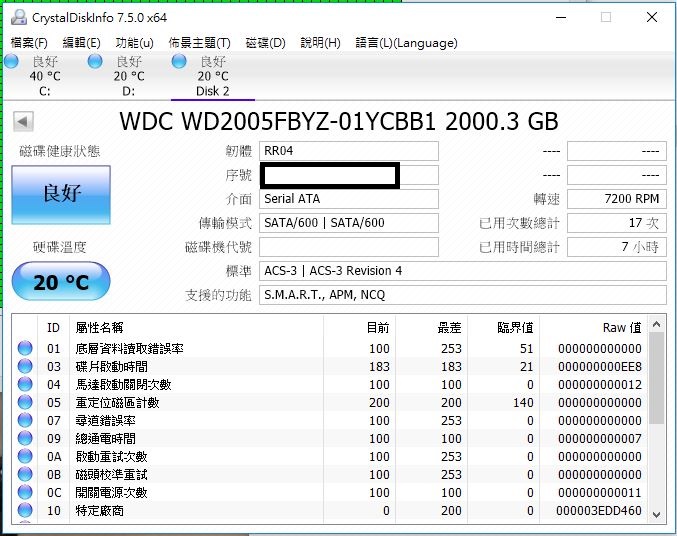Click the blue status orb for attribute 10
677x536 pixels.
(25, 511)
